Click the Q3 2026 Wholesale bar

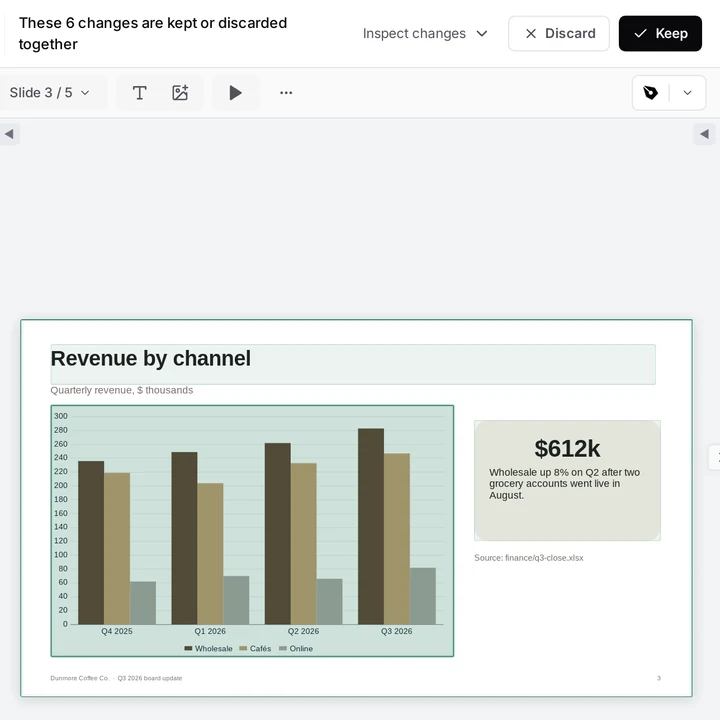pyautogui.click(x=371, y=526)
